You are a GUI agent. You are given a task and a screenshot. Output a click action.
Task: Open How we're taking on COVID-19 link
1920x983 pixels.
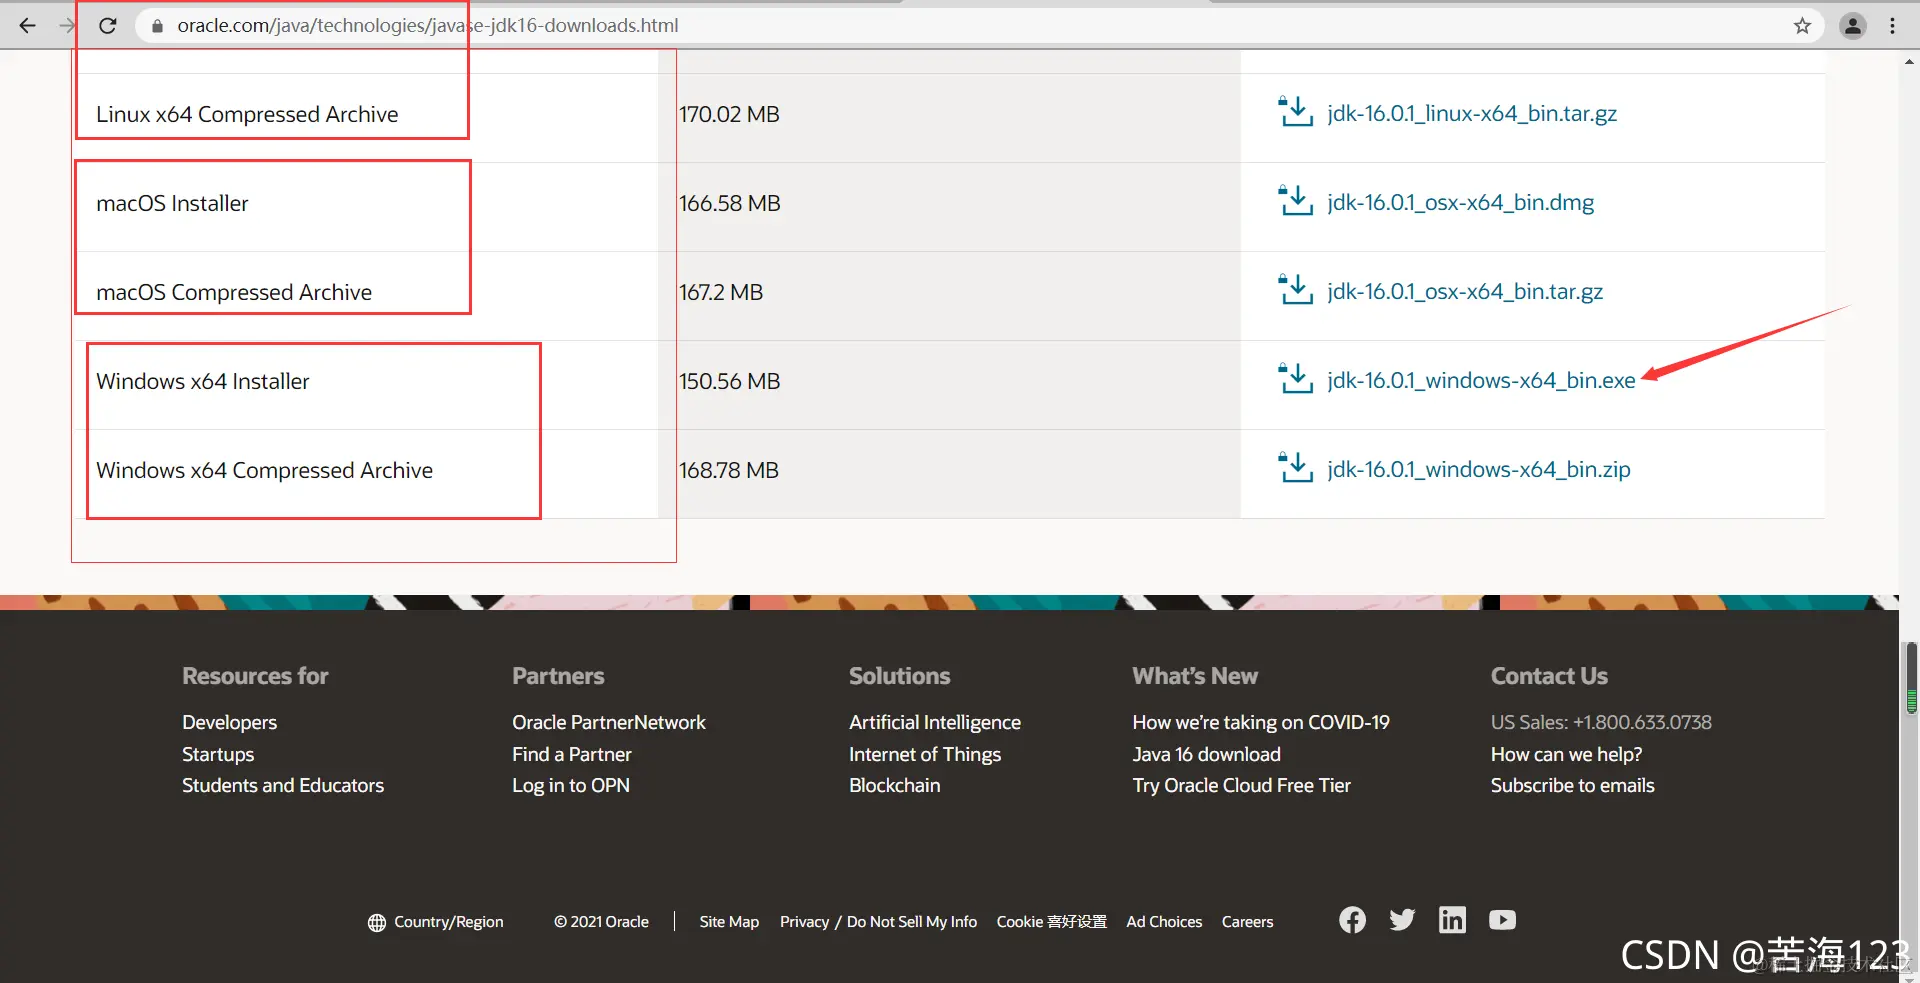tap(1261, 722)
